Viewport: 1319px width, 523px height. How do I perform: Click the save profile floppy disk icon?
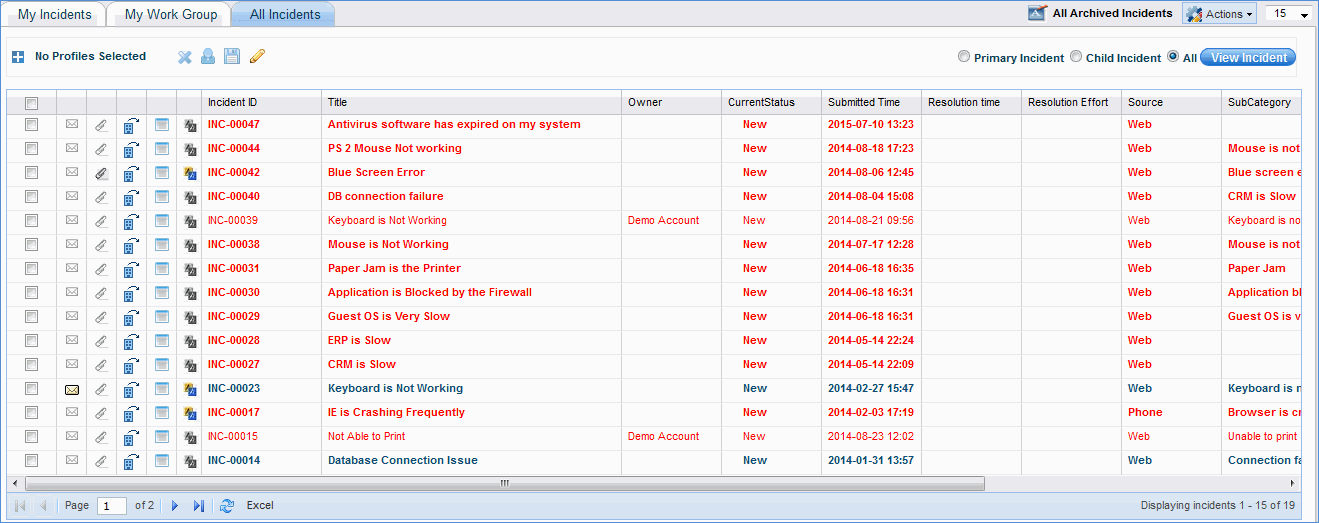point(232,57)
